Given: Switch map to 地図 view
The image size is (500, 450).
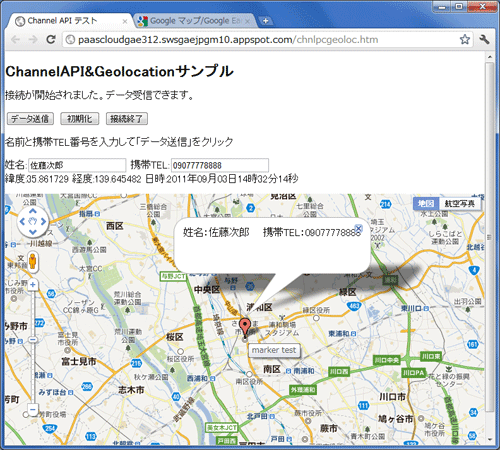Looking at the screenshot, I should click(426, 204).
